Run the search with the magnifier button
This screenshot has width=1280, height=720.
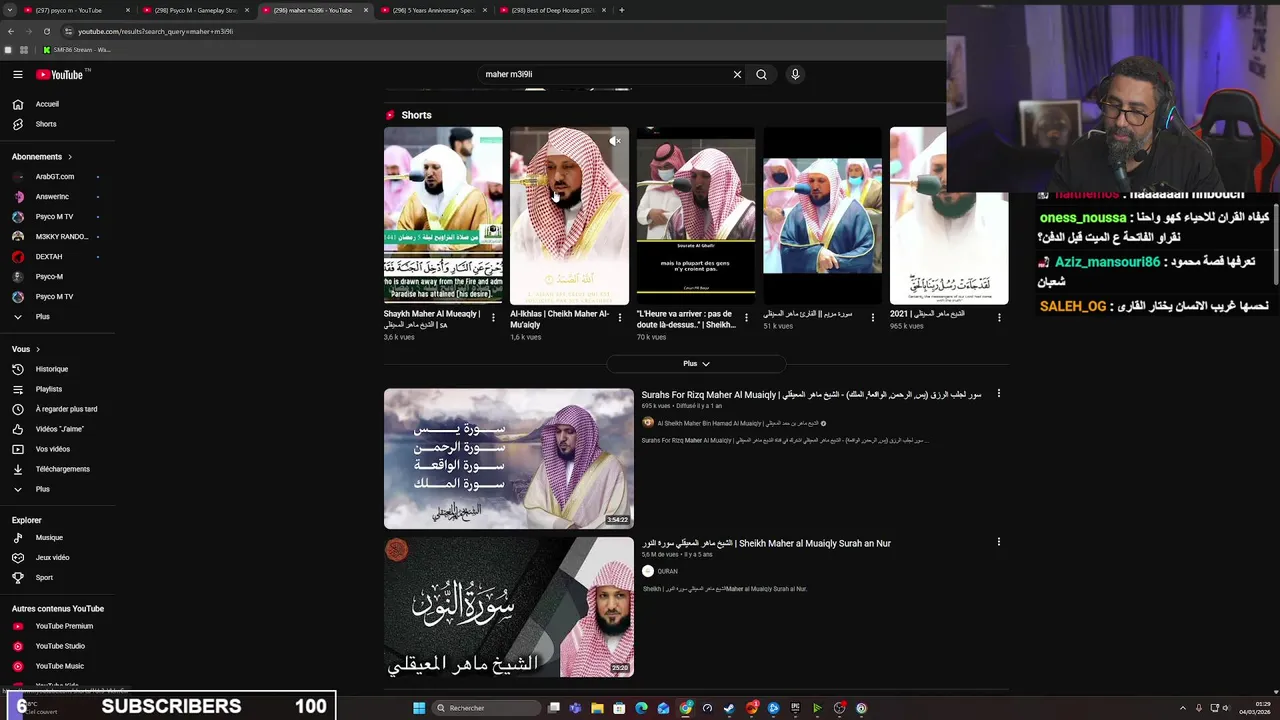point(761,74)
